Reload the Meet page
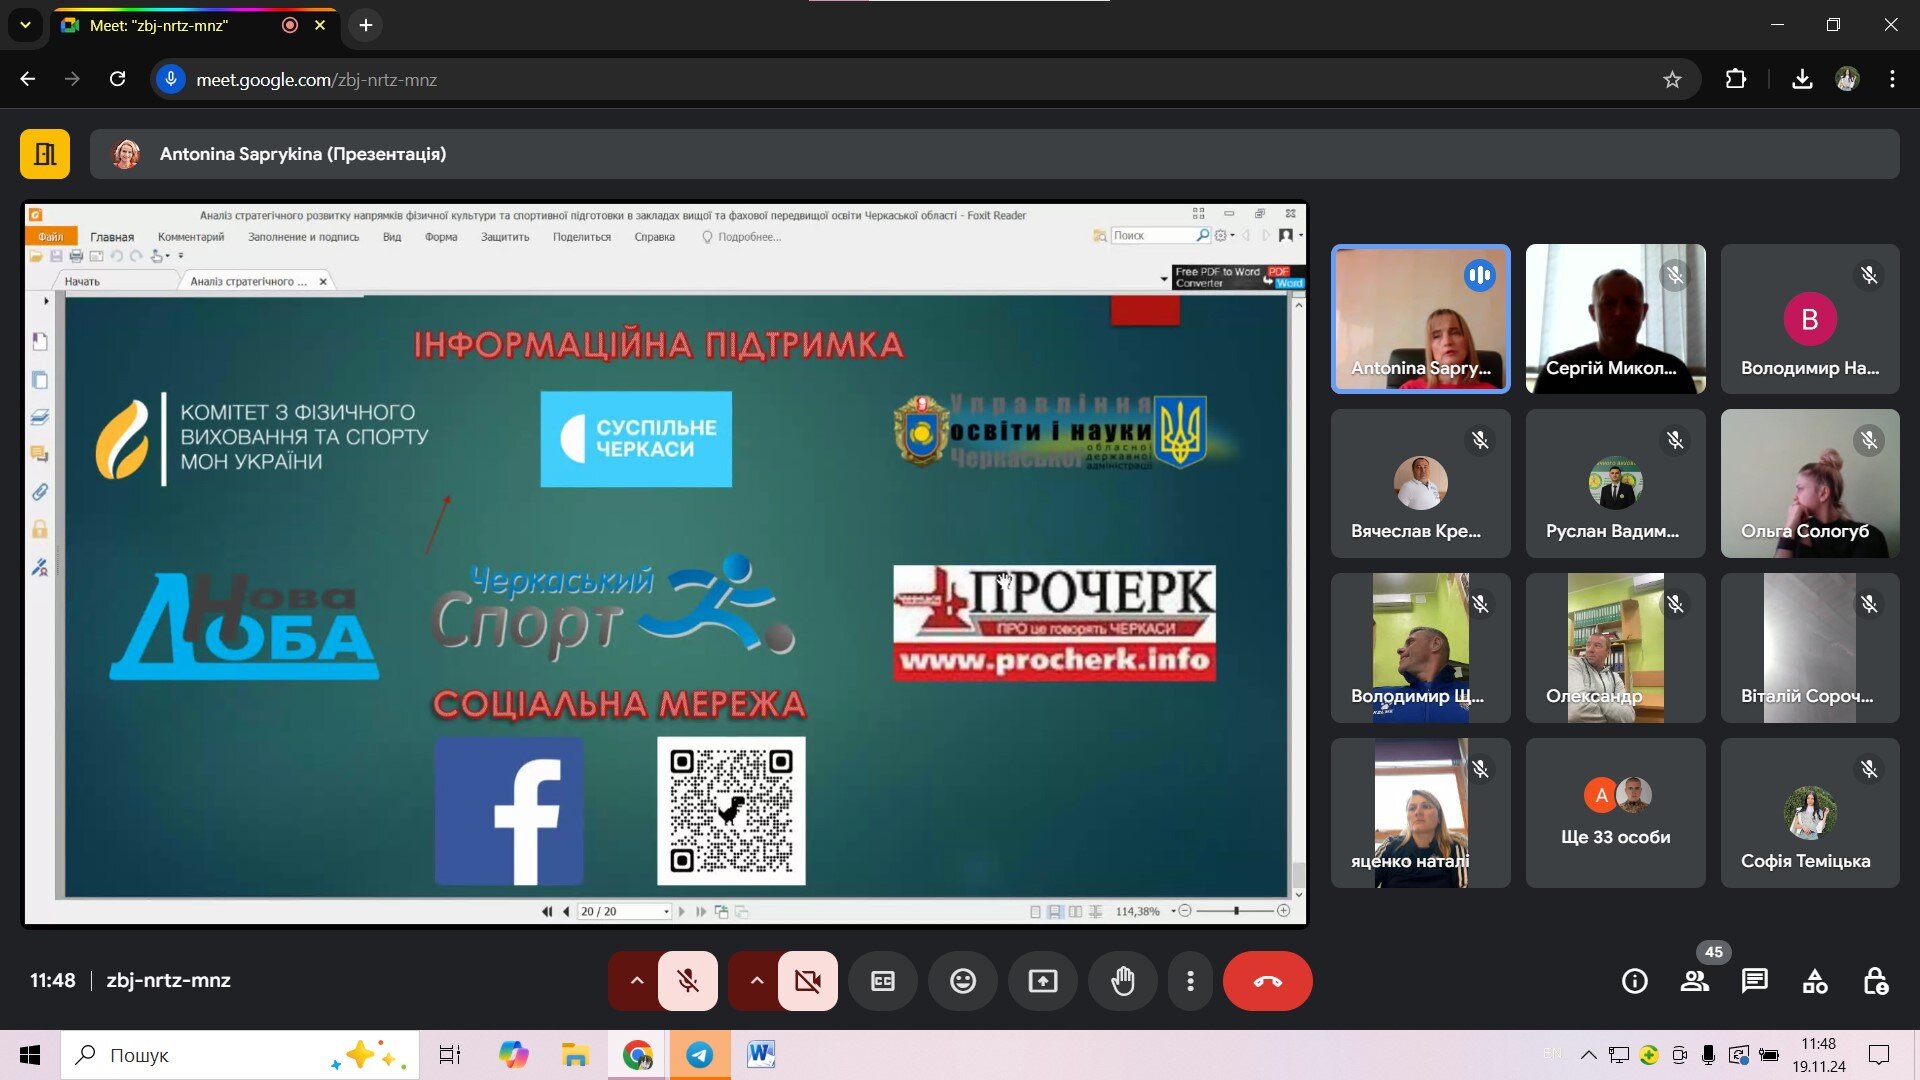This screenshot has width=1920, height=1080. click(x=118, y=80)
